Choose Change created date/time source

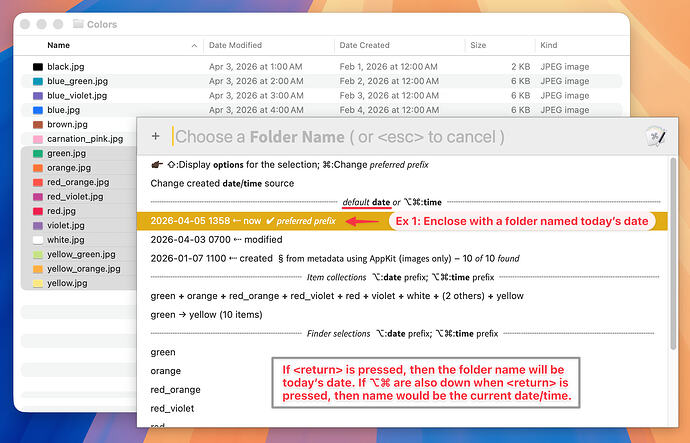402,183
